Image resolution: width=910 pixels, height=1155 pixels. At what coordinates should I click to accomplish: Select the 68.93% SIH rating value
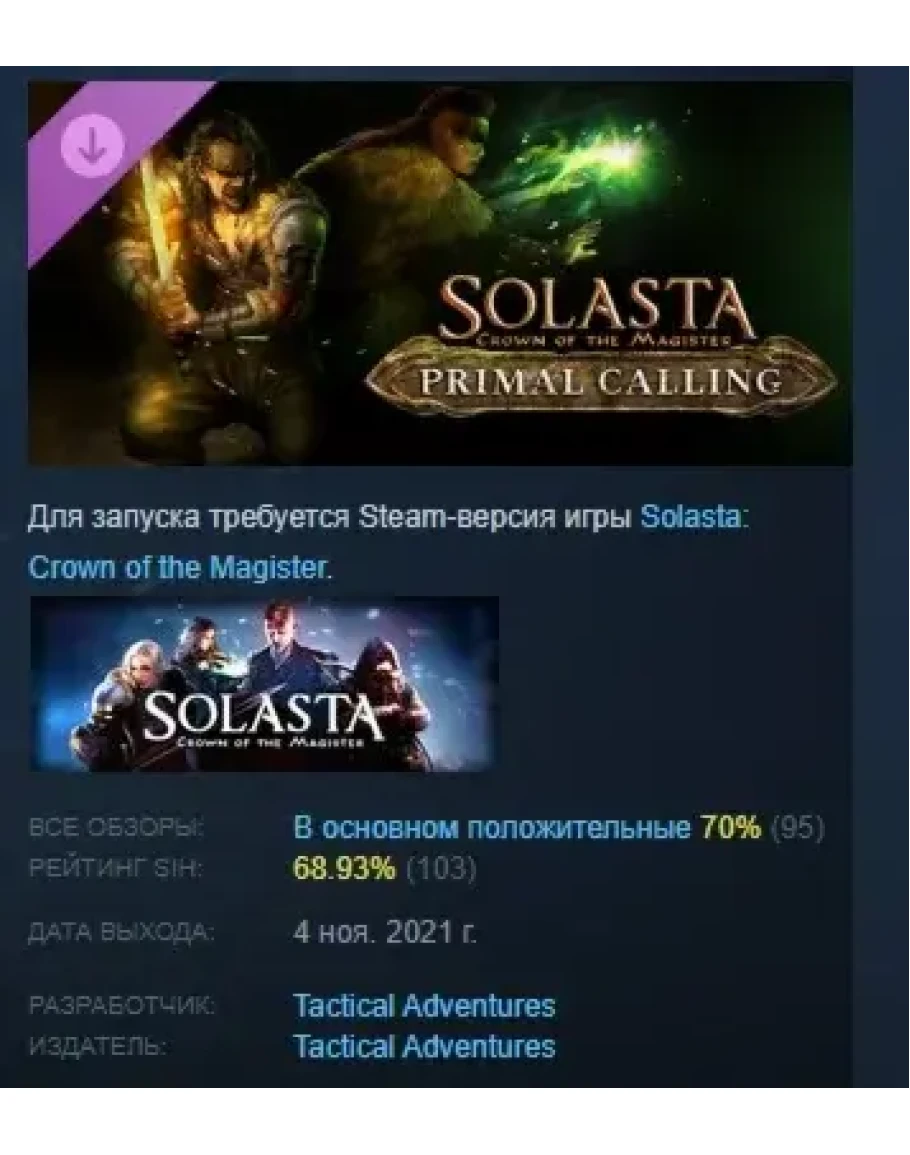click(x=344, y=868)
